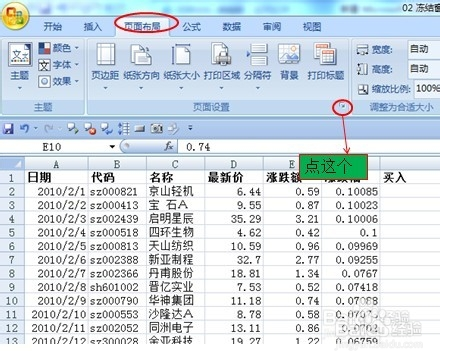Select column D header

(x=234, y=164)
